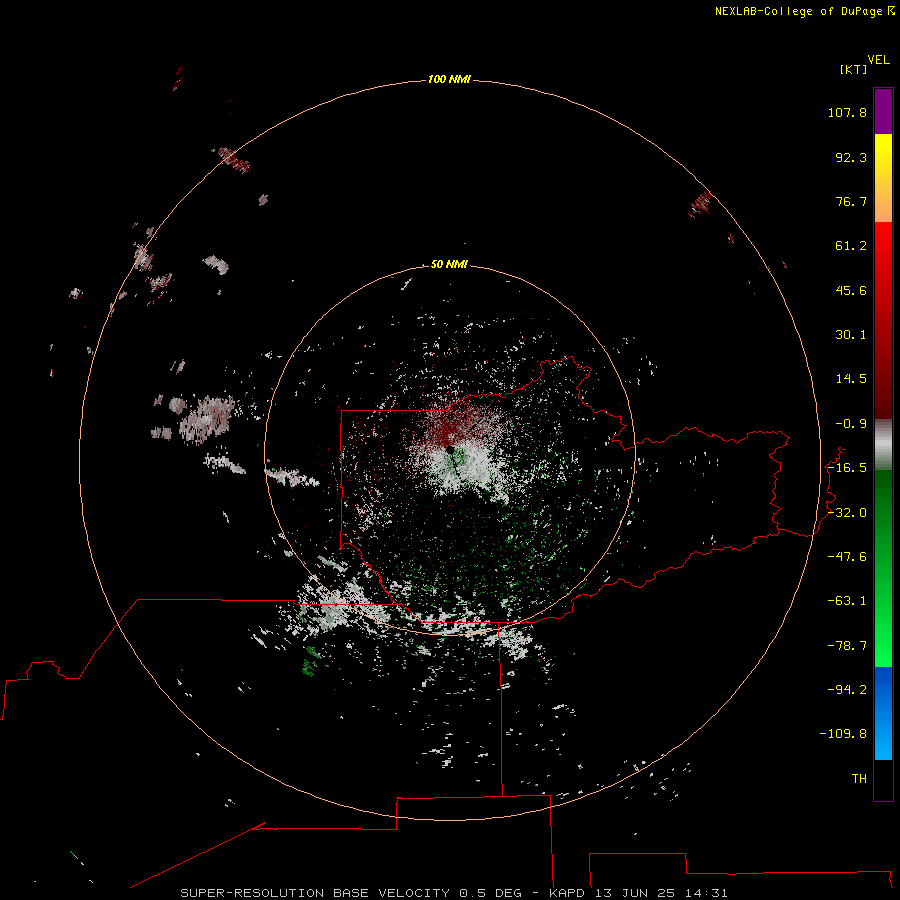The height and width of the screenshot is (900, 900).
Task: Click the 100 NMI range ring label
Action: (x=449, y=79)
